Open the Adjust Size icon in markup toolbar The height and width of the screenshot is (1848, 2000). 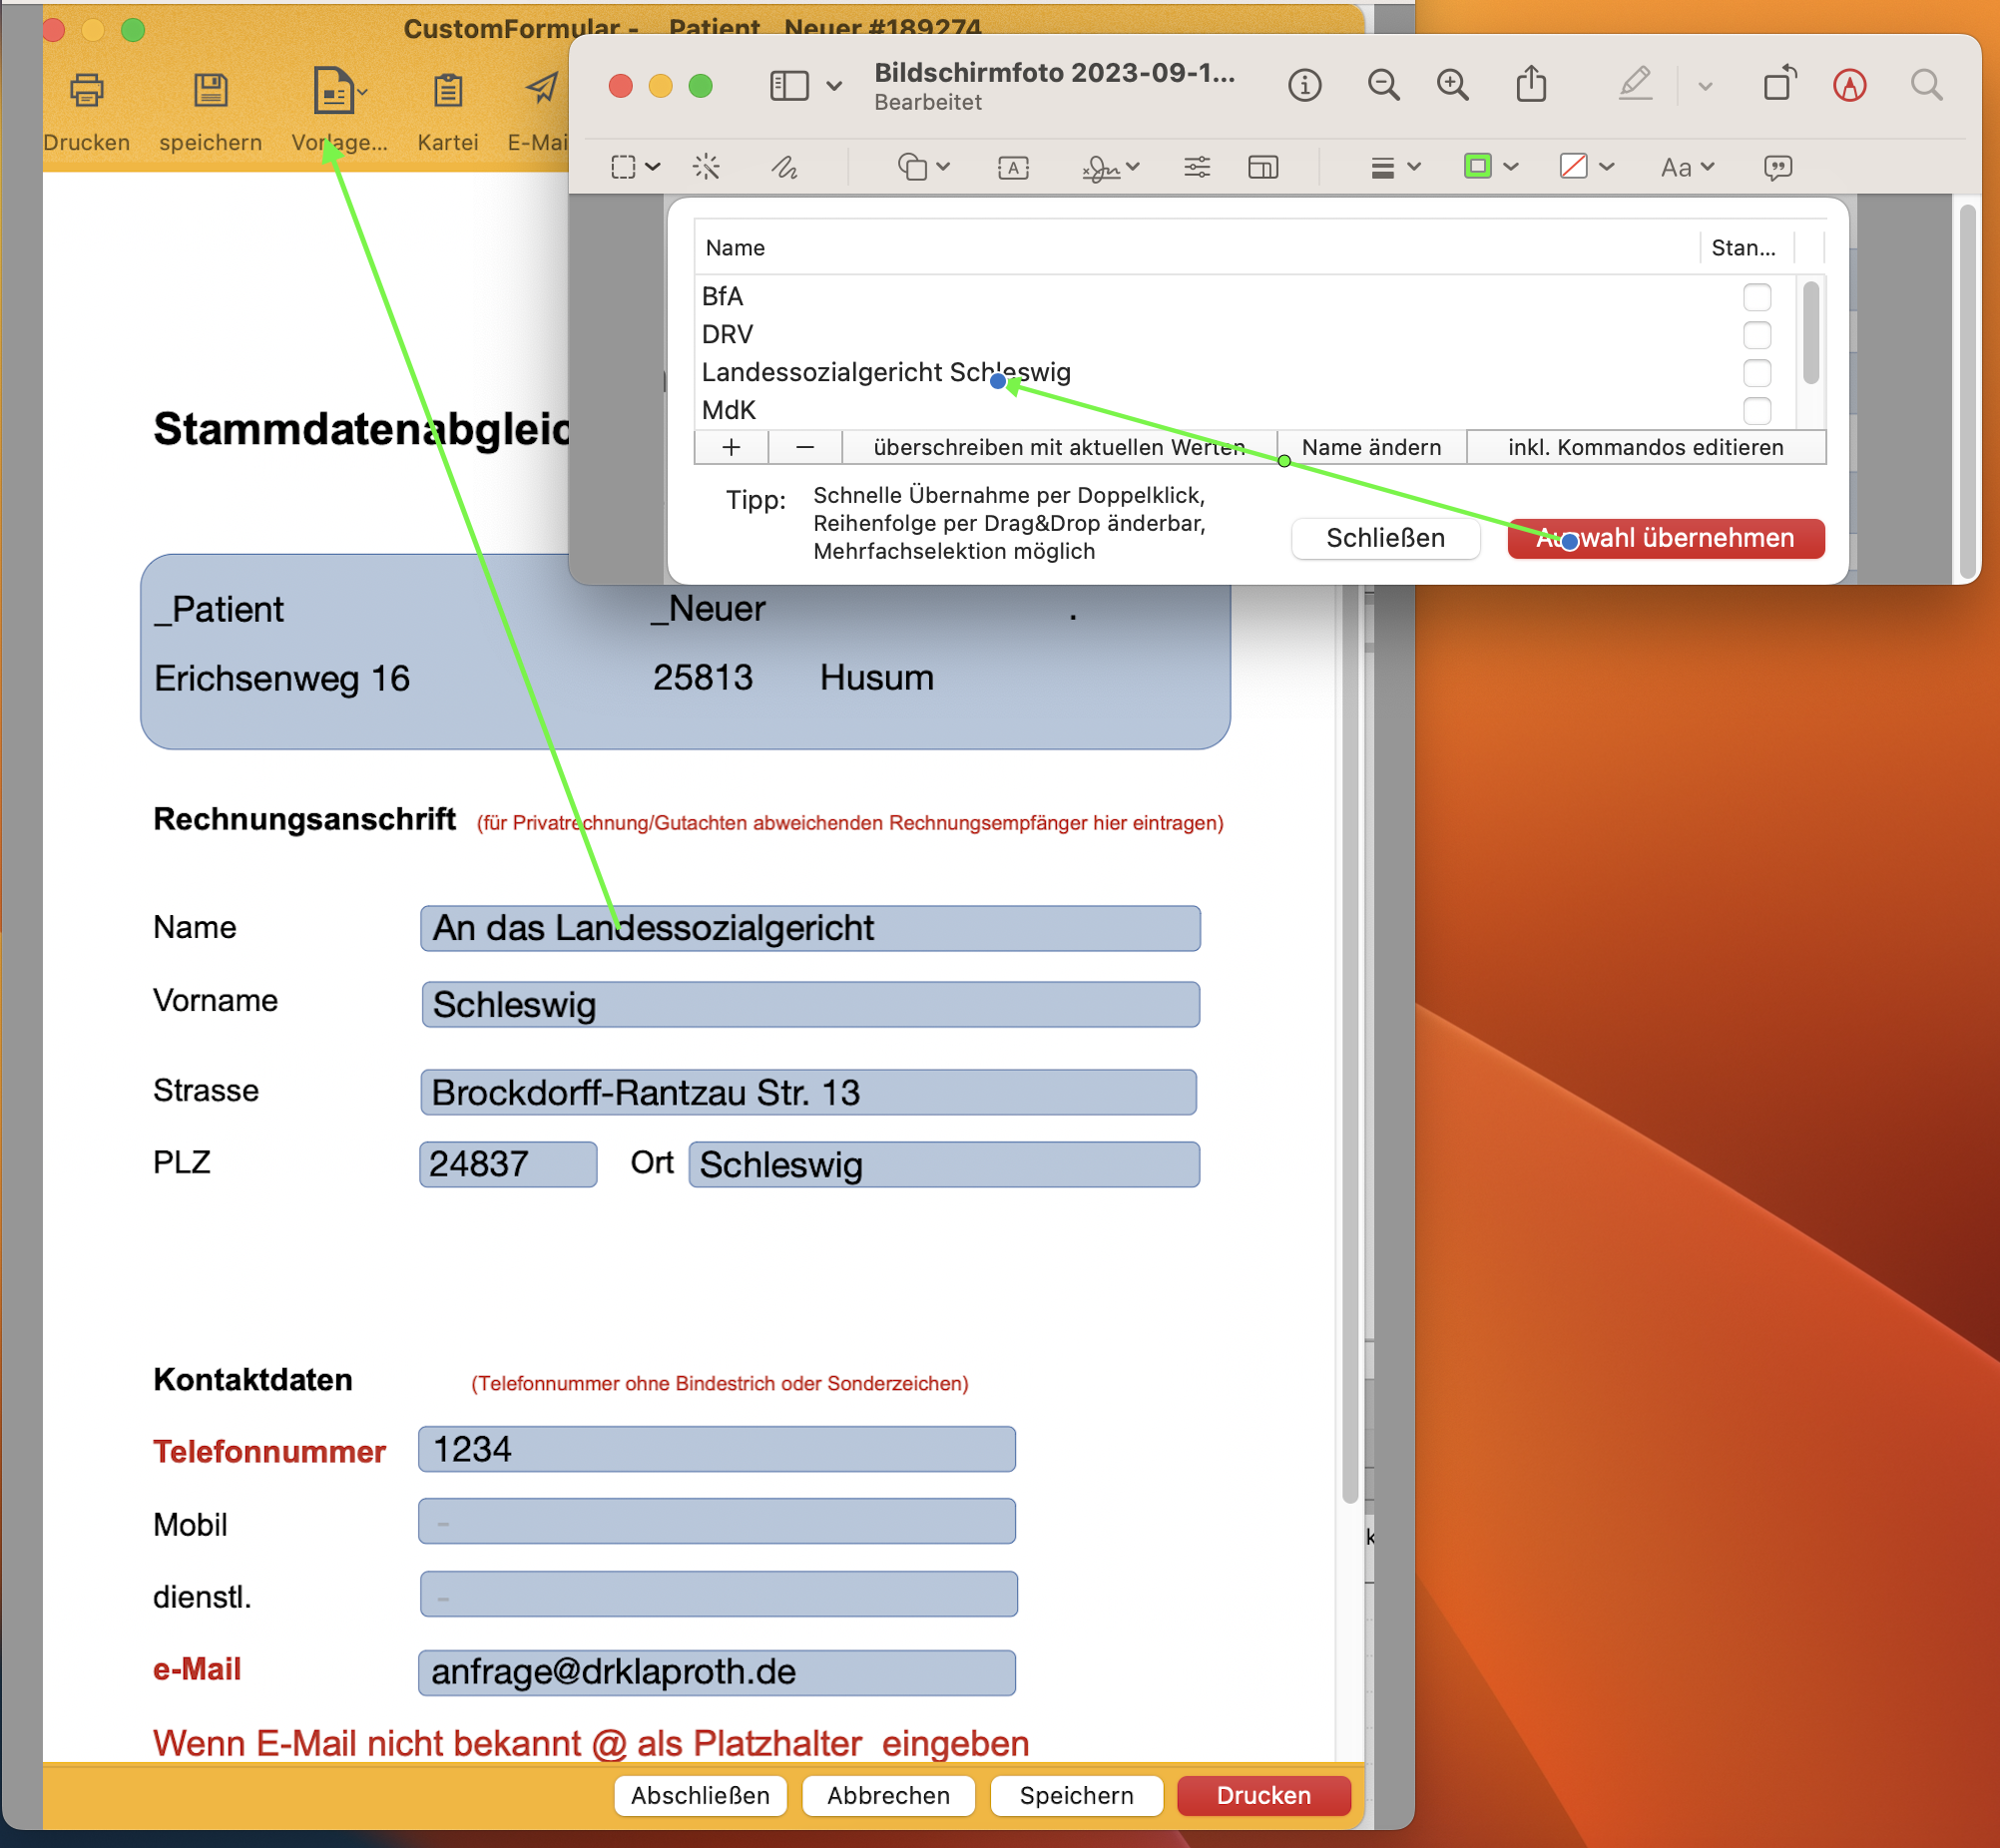[x=1263, y=167]
